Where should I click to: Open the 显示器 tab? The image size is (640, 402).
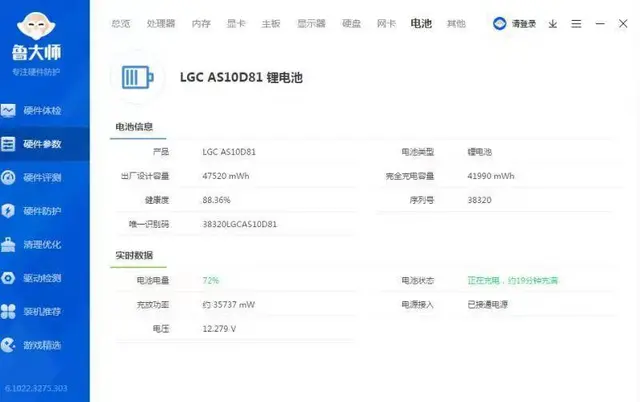coord(311,24)
